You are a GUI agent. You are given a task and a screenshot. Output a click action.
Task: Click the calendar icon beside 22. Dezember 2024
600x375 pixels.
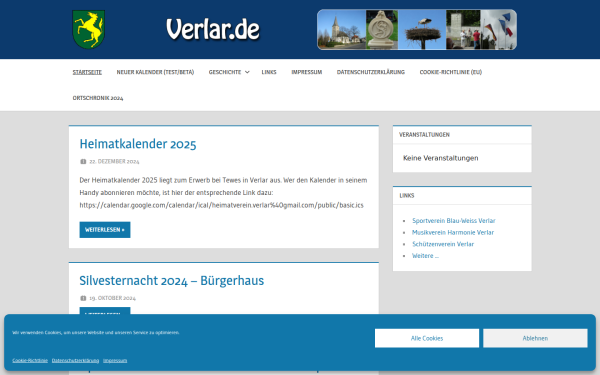(x=83, y=161)
